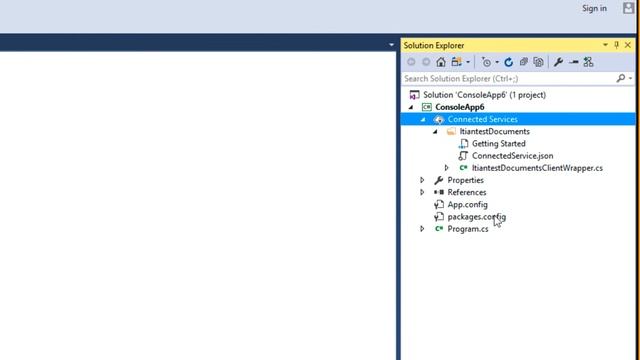Click the wrench icon beside Properties node
640x360 pixels.
pos(439,180)
